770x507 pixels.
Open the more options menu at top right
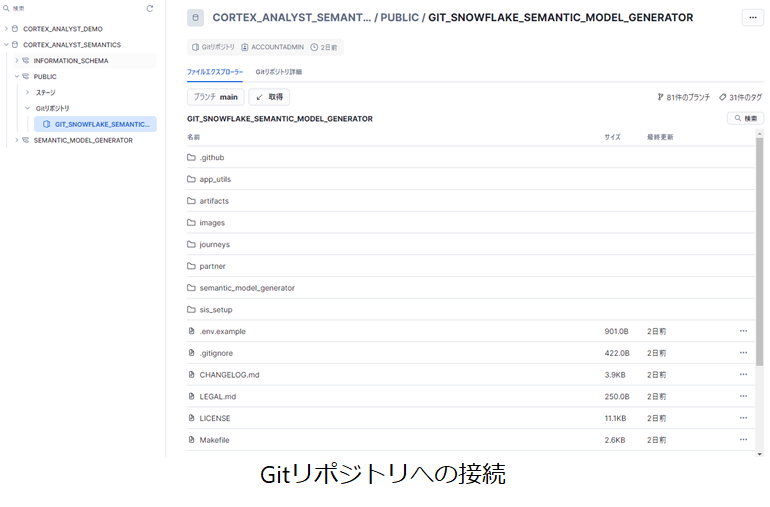point(753,18)
